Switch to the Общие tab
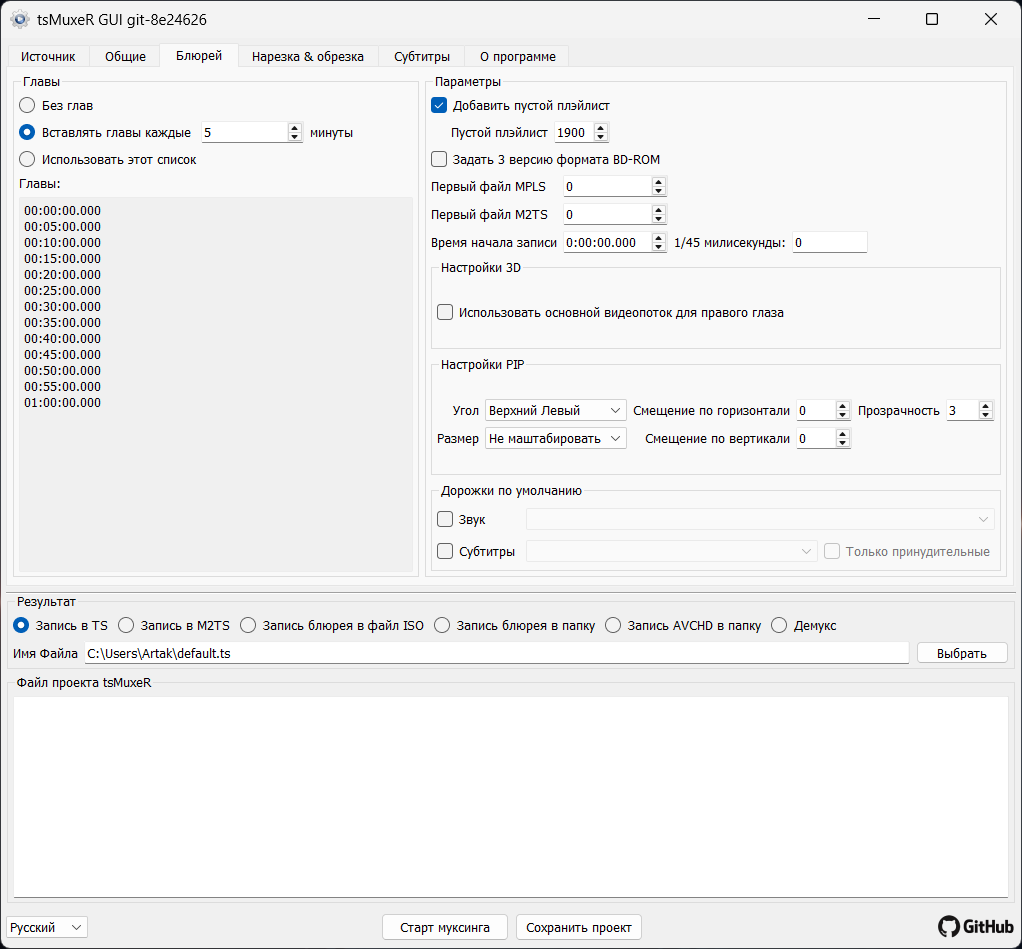Screen dimensions: 1022x949 (x=125, y=57)
